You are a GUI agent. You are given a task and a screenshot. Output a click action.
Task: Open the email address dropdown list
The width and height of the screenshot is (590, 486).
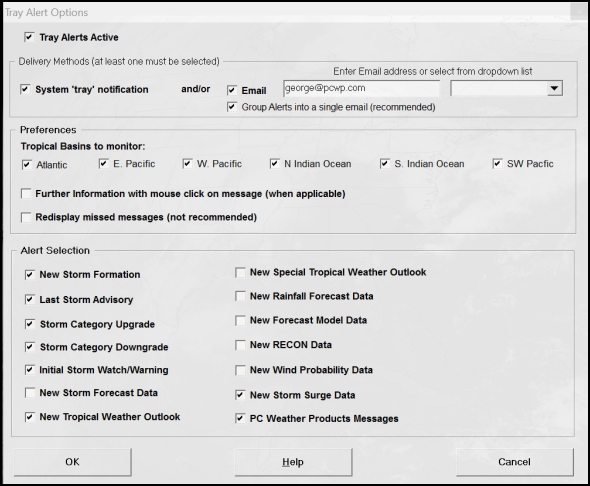[554, 88]
